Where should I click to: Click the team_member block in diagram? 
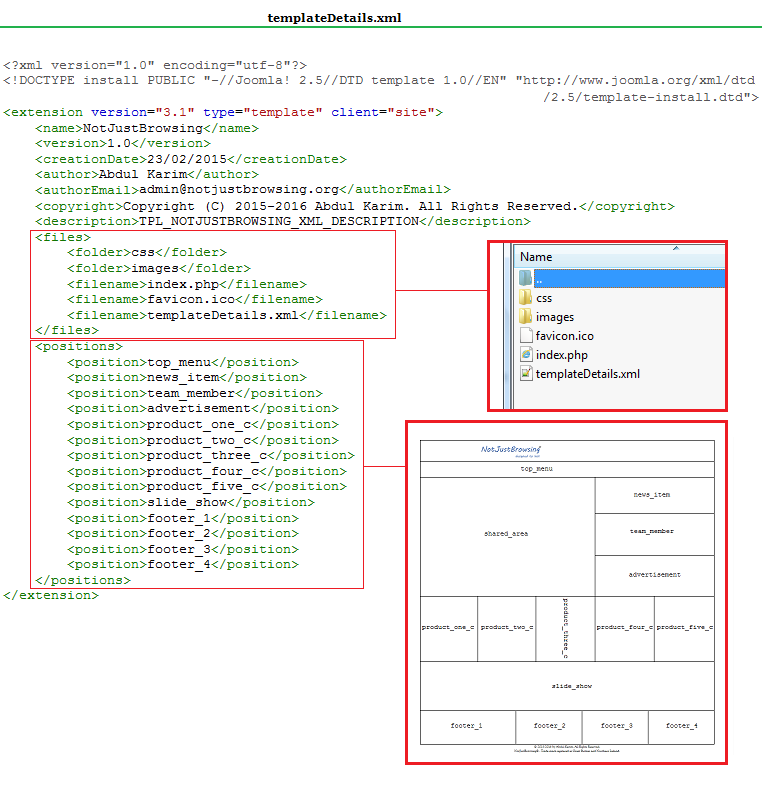[652, 532]
